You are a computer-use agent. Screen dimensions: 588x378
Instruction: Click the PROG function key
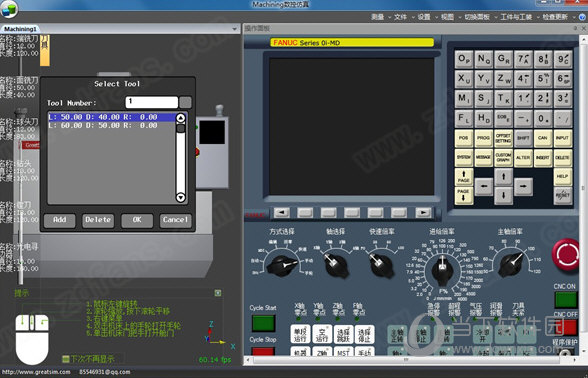pyautogui.click(x=483, y=138)
